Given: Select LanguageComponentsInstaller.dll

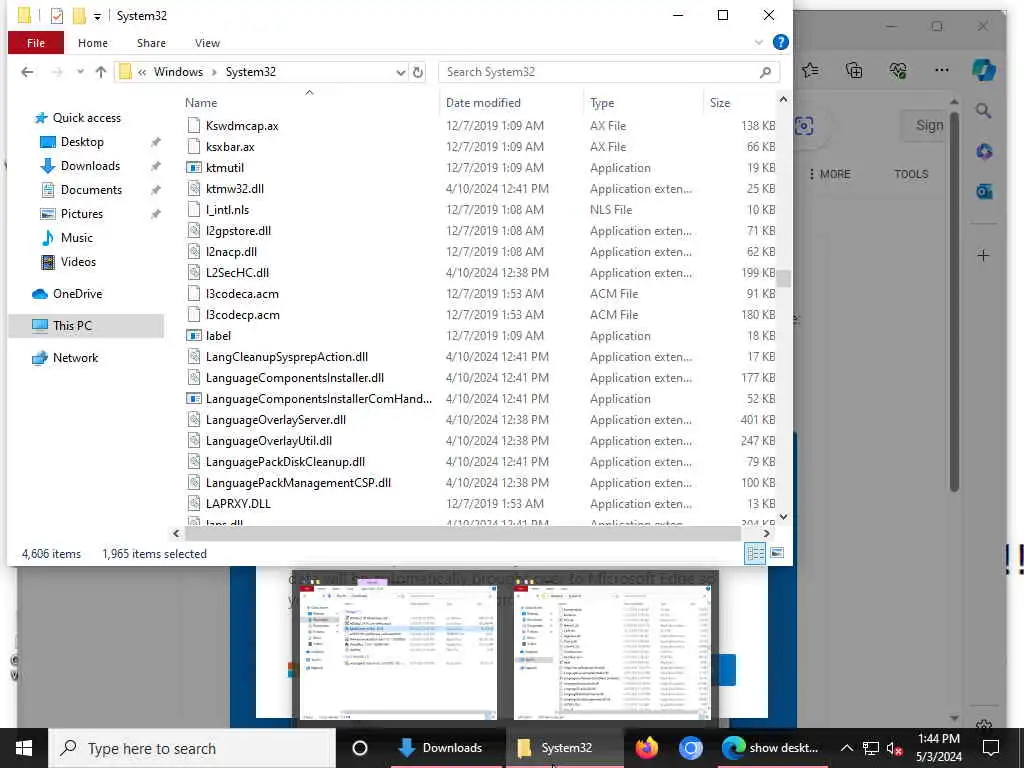Looking at the screenshot, I should pos(295,377).
